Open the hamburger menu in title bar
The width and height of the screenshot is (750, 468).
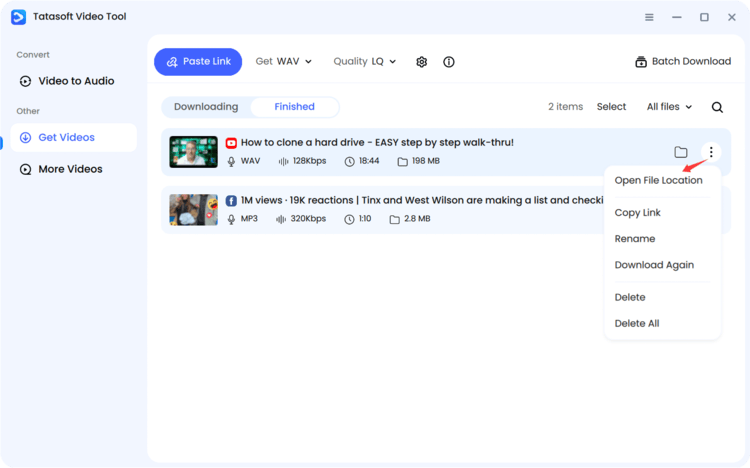pyautogui.click(x=649, y=17)
